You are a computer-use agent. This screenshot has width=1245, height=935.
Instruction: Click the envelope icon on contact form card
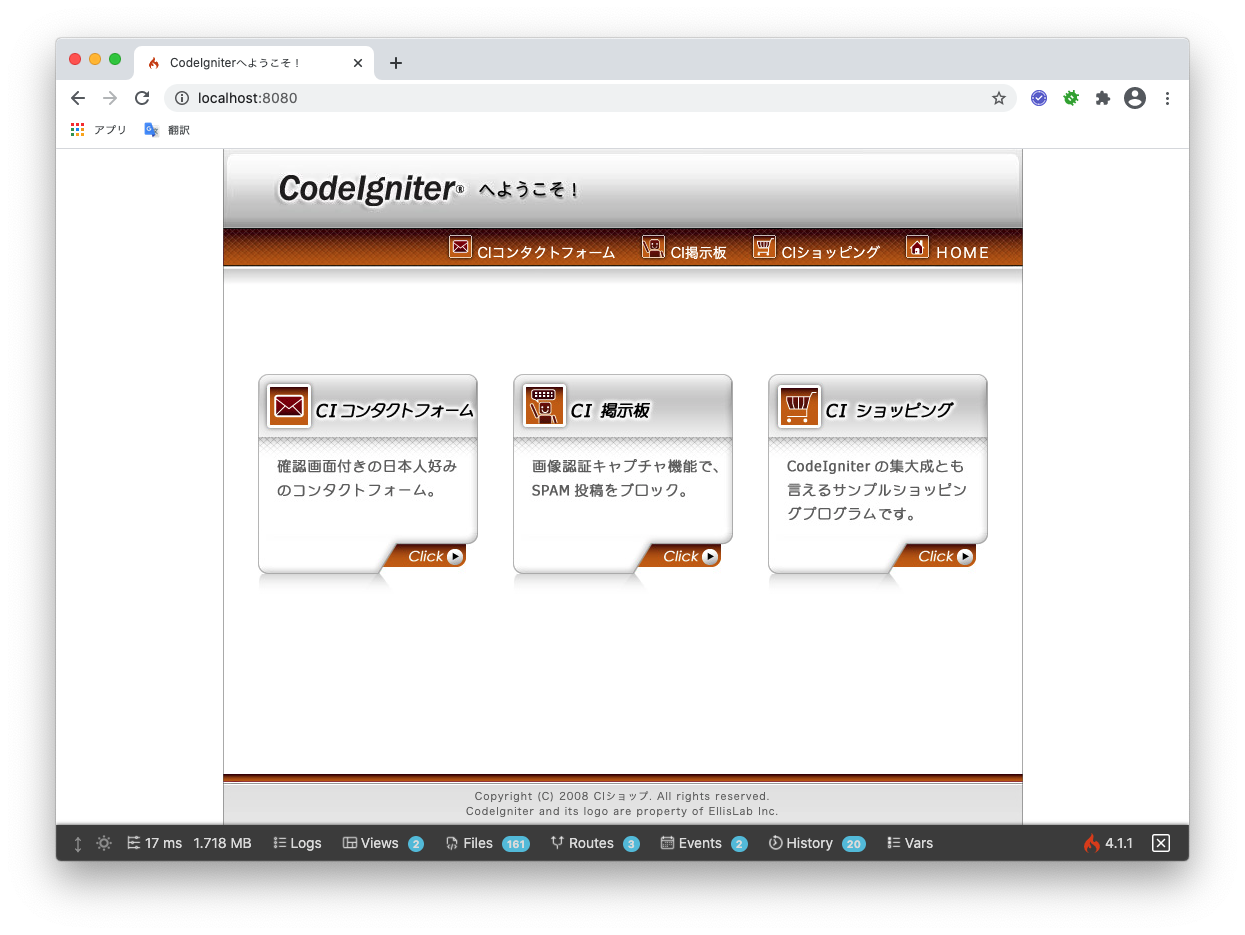tap(289, 406)
